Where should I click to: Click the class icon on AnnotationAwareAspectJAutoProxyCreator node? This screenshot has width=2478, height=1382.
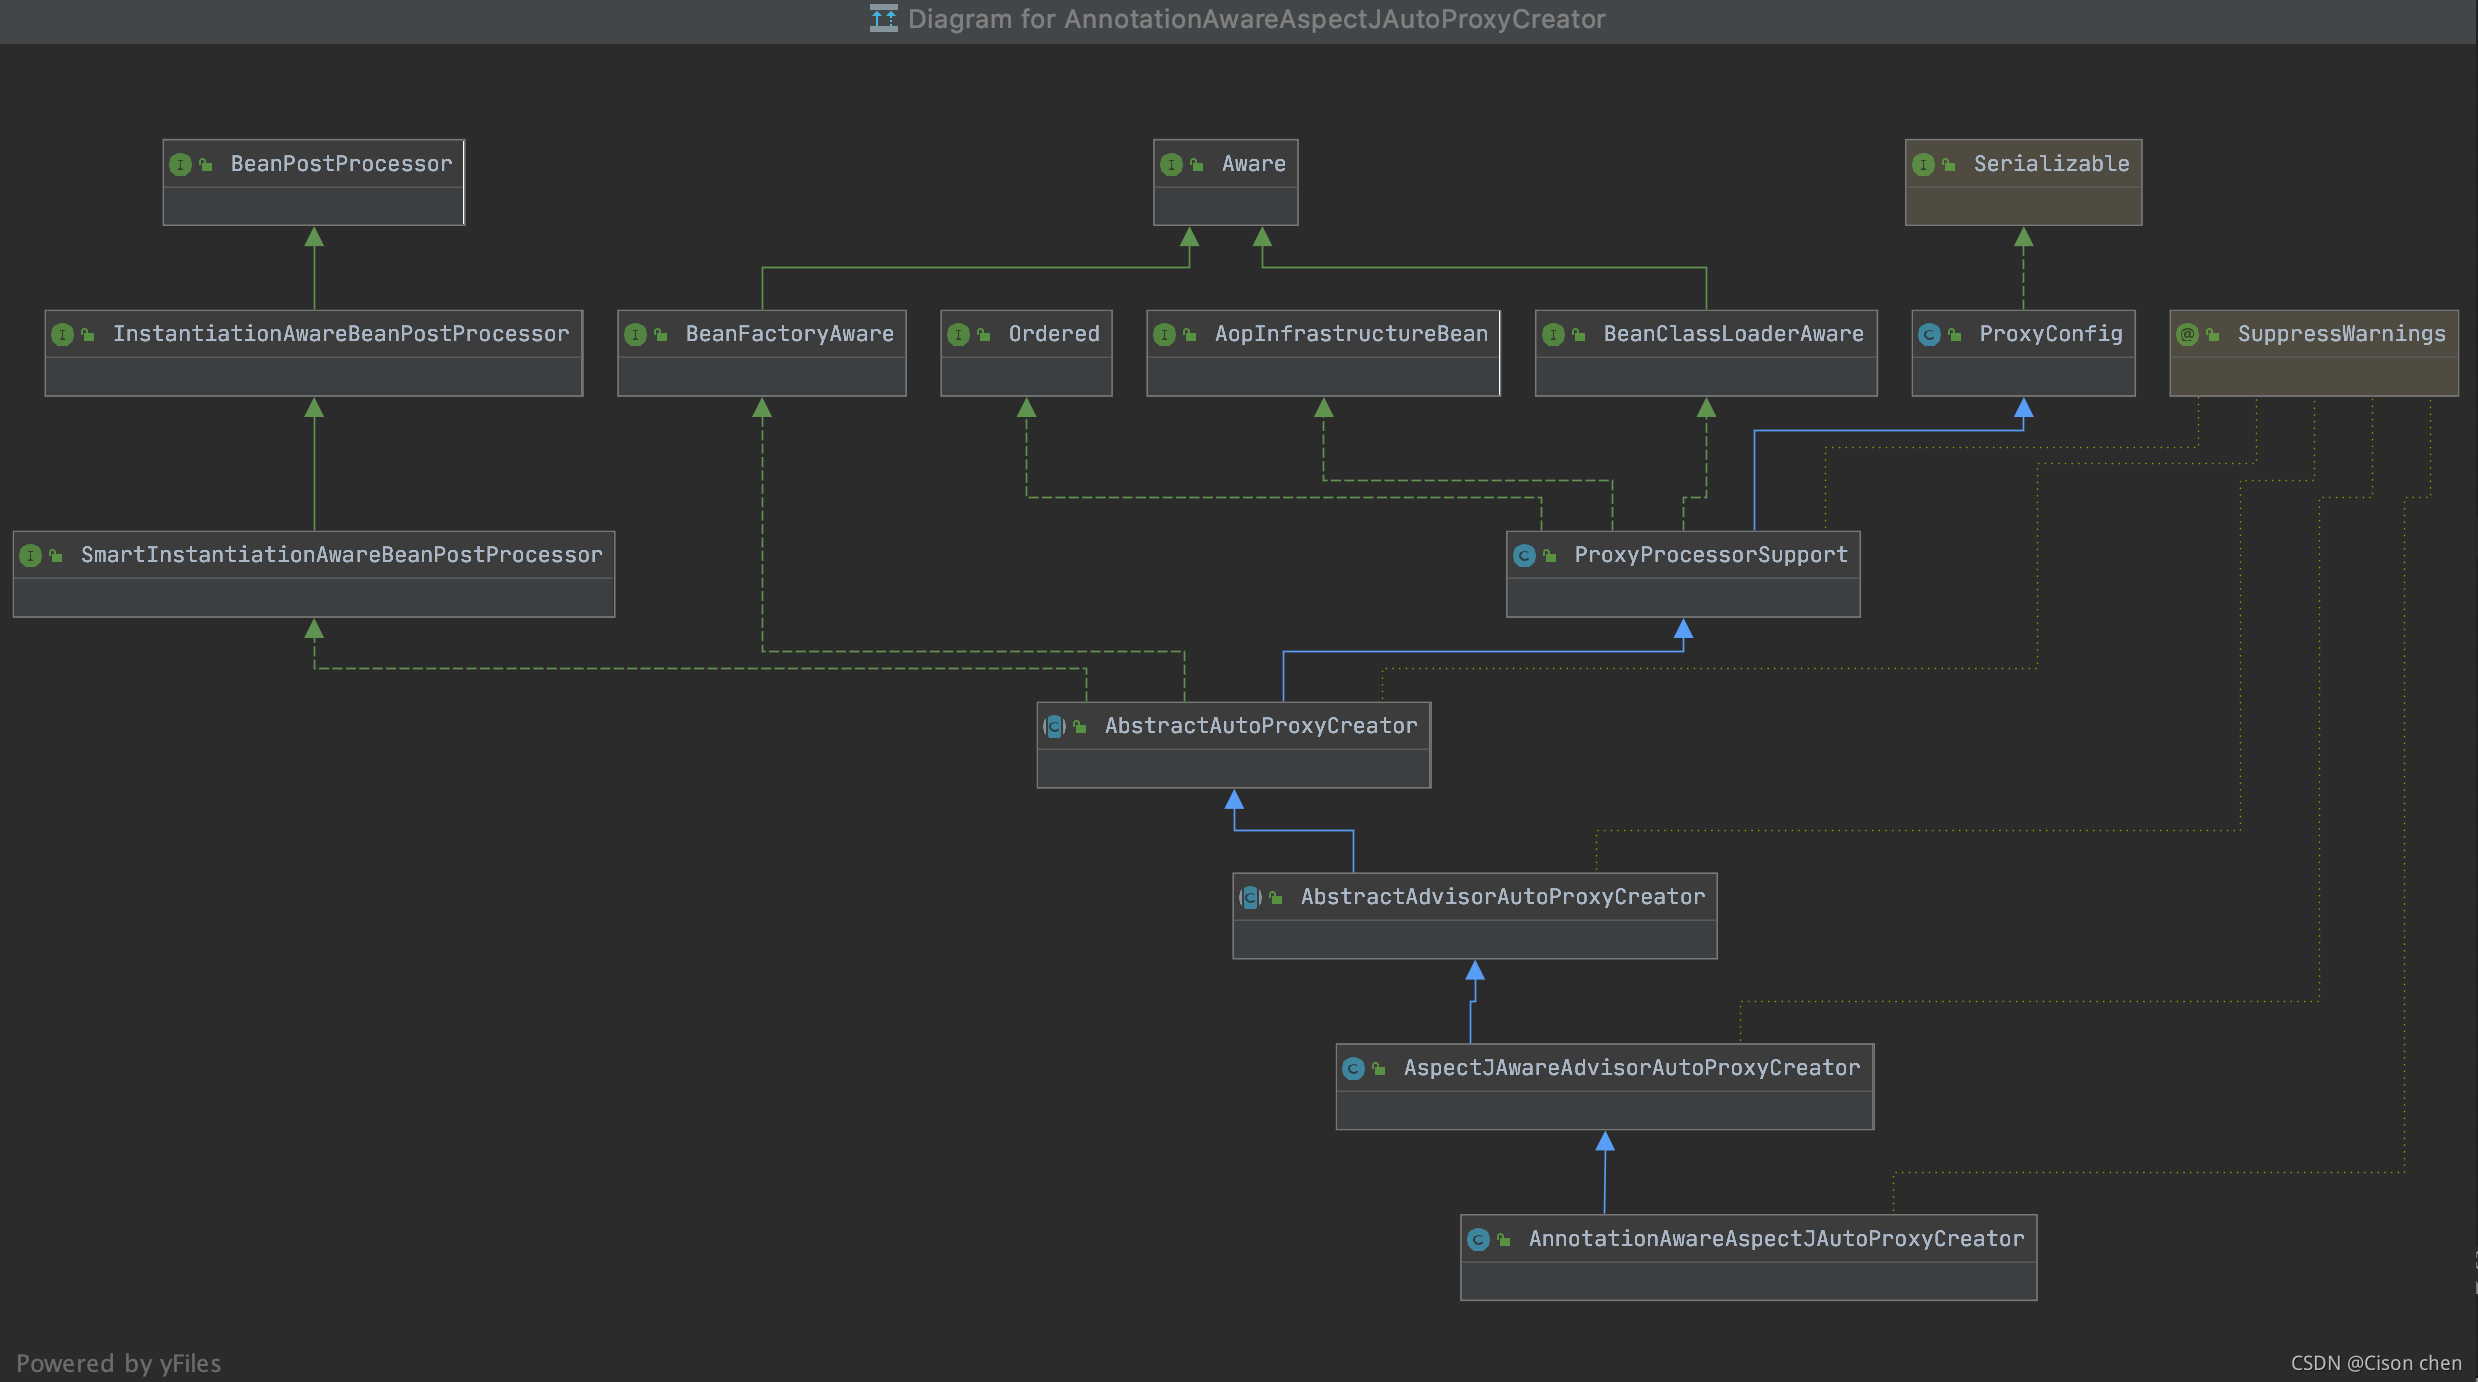pos(1478,1240)
